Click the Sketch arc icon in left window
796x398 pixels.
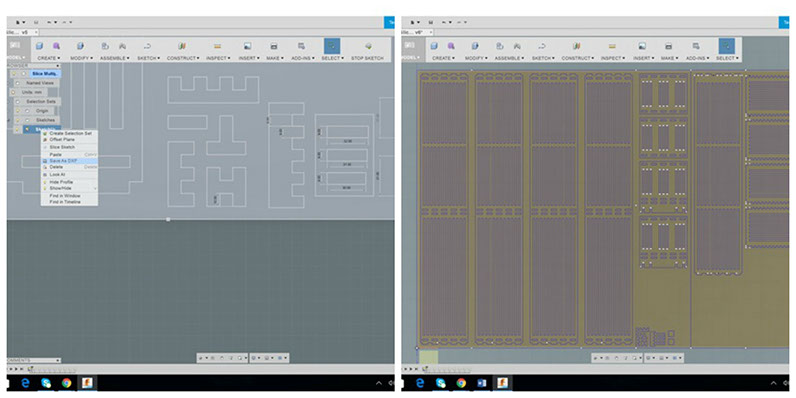pos(147,46)
